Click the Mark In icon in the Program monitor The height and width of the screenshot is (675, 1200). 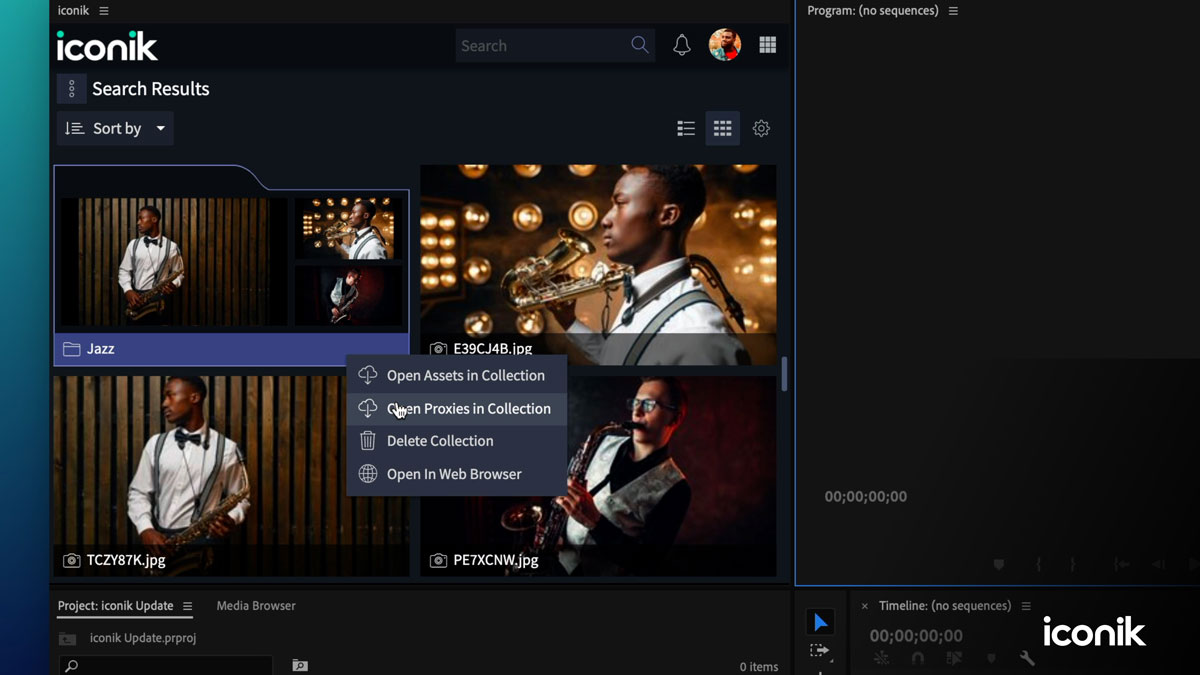[1038, 563]
